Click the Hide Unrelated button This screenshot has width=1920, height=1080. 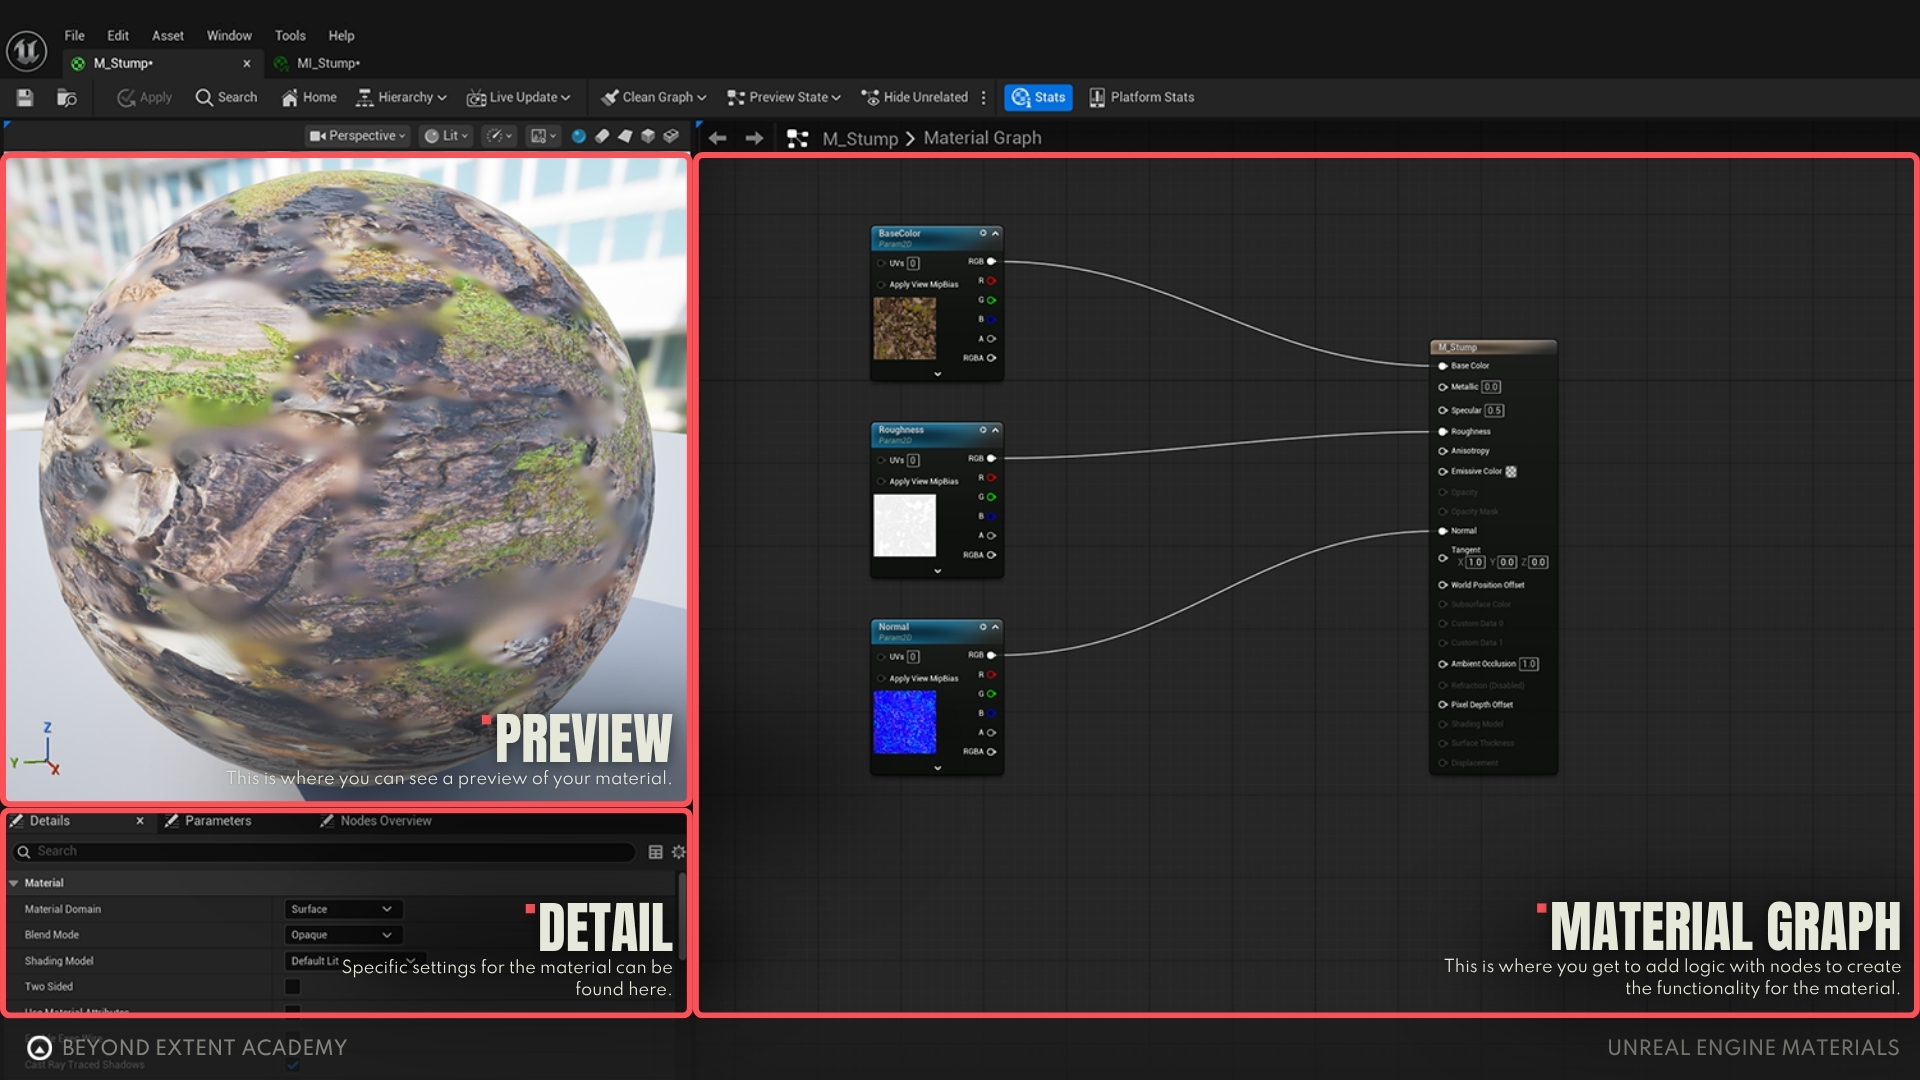(x=914, y=97)
